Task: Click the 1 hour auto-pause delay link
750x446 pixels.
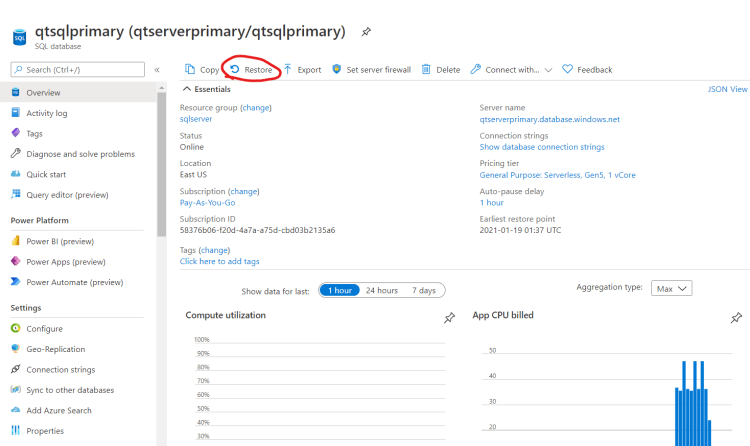Action: pos(491,202)
